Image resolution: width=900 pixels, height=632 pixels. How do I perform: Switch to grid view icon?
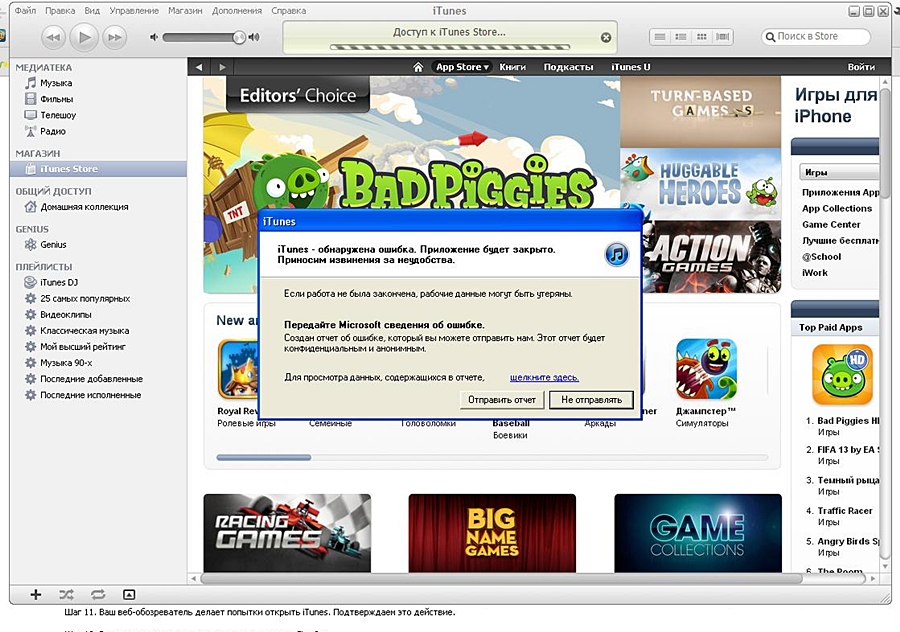click(701, 37)
